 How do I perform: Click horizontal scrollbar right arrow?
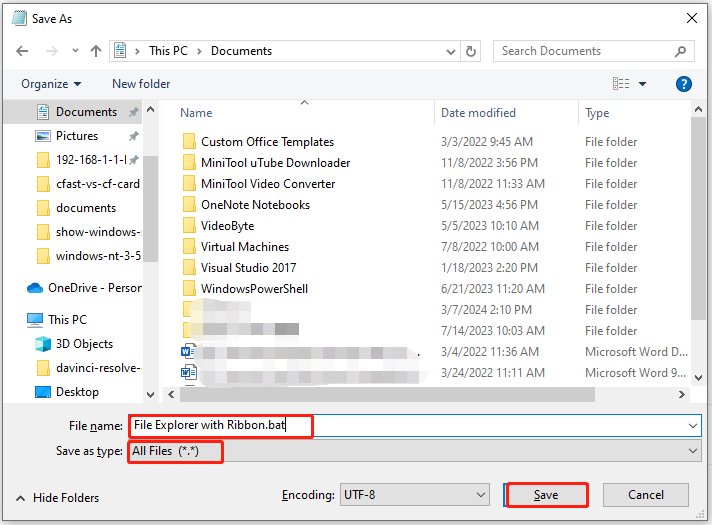pos(682,395)
